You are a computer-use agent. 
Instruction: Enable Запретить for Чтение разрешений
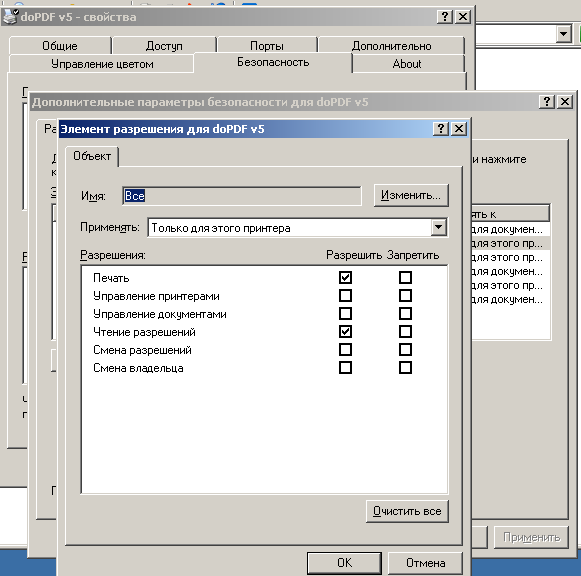[405, 332]
